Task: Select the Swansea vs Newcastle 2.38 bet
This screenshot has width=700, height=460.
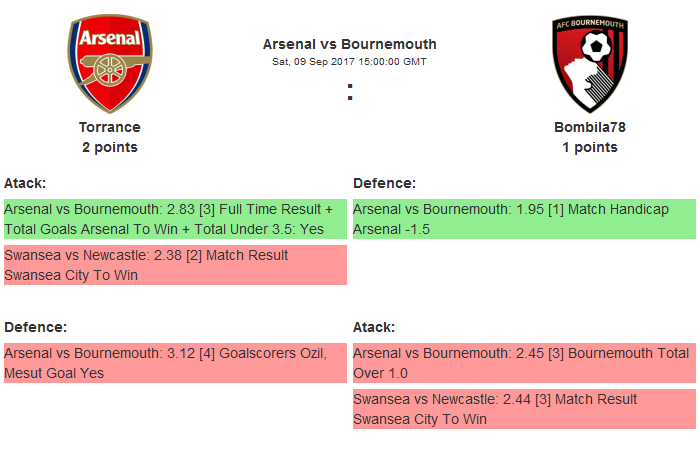Action: click(175, 265)
